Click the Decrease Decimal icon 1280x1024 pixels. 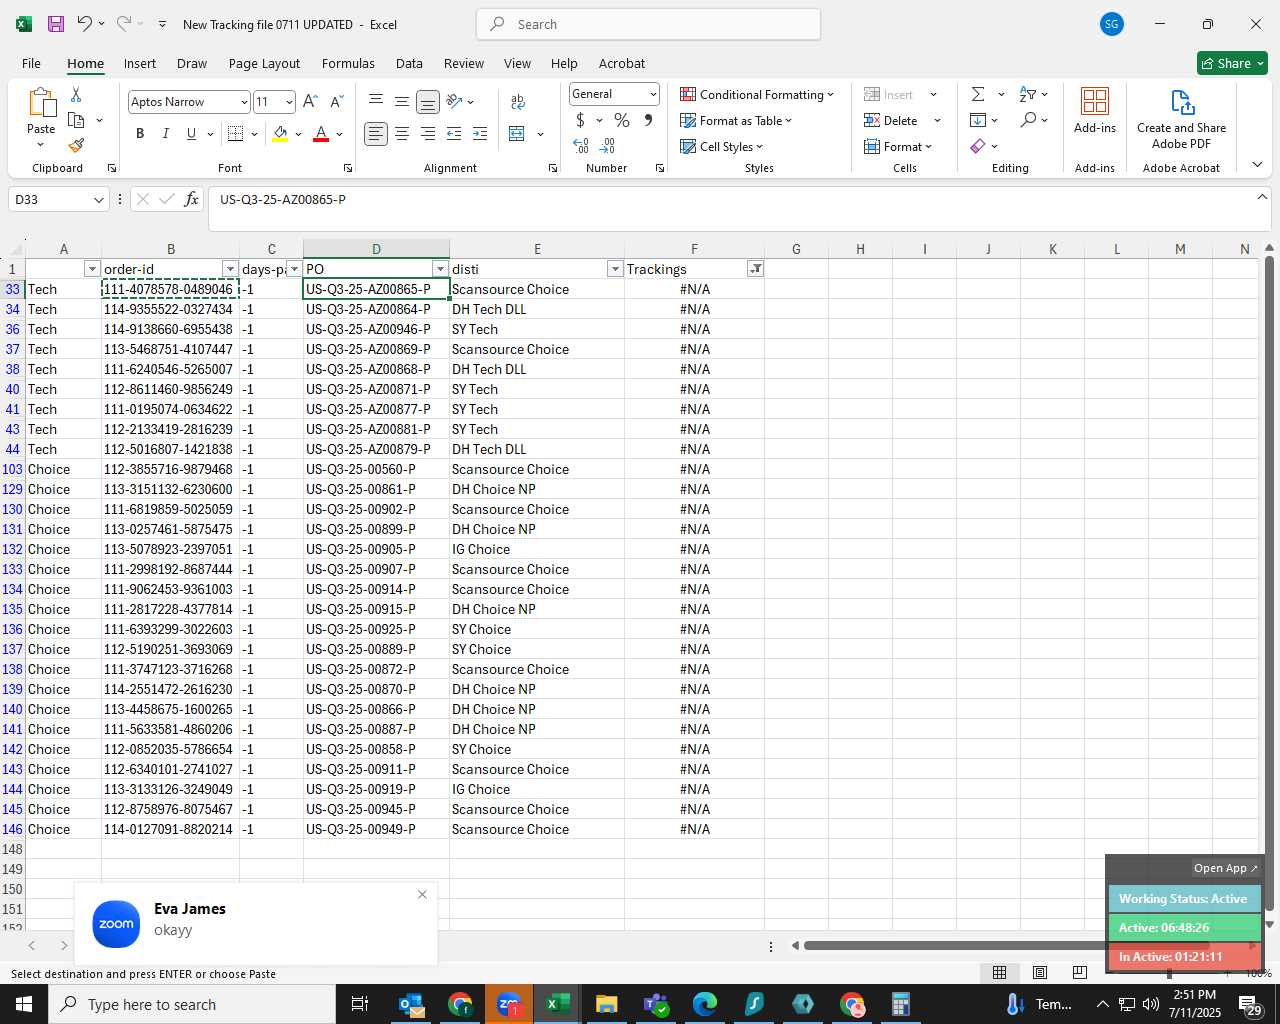pos(607,146)
